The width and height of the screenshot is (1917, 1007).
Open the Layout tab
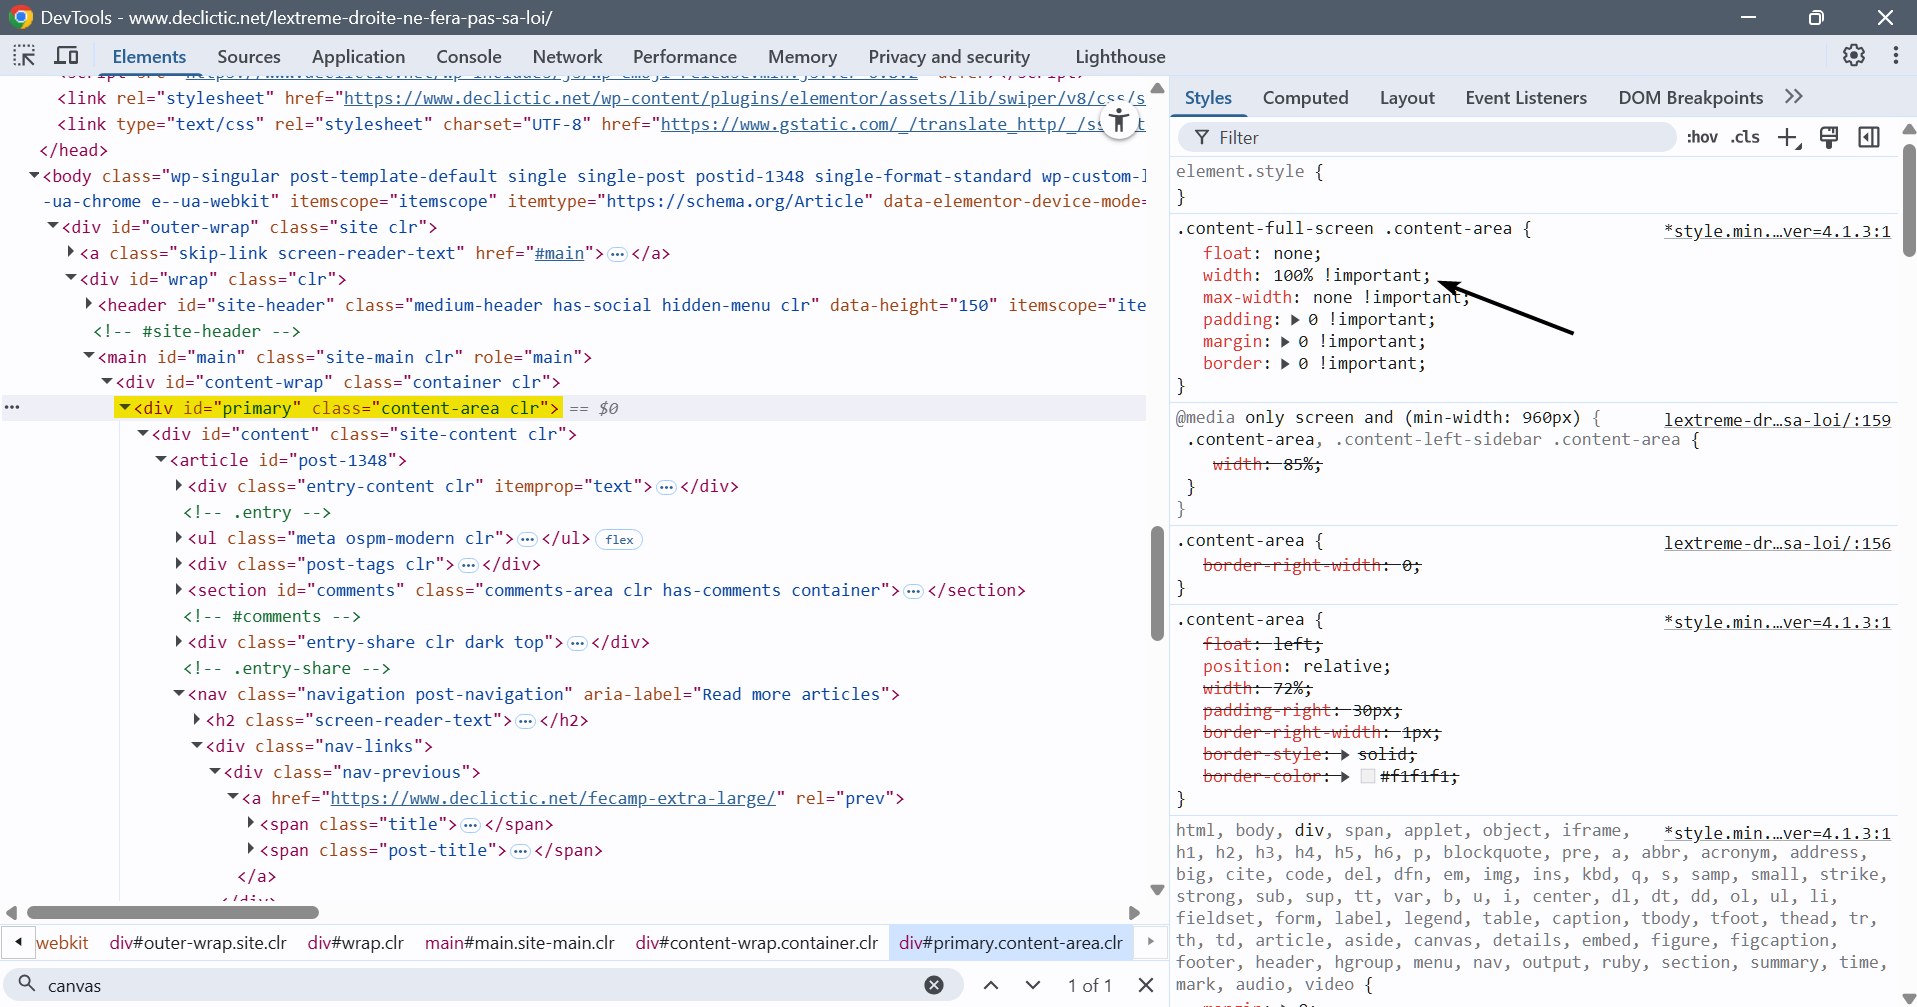[1407, 98]
